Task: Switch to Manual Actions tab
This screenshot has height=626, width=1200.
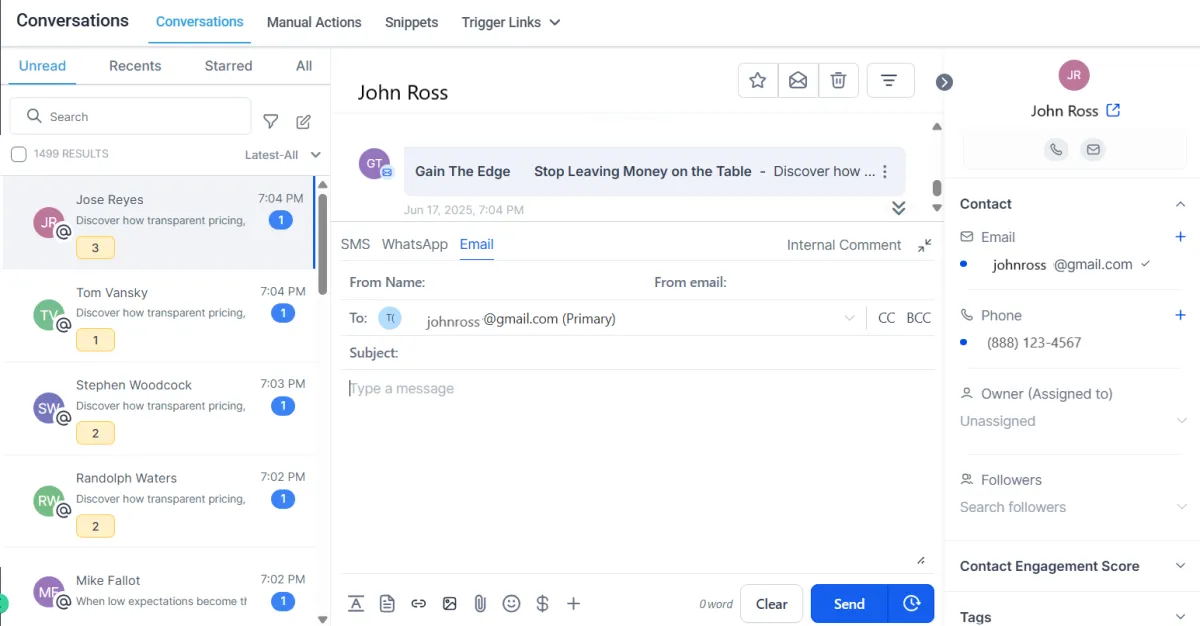Action: click(x=314, y=22)
